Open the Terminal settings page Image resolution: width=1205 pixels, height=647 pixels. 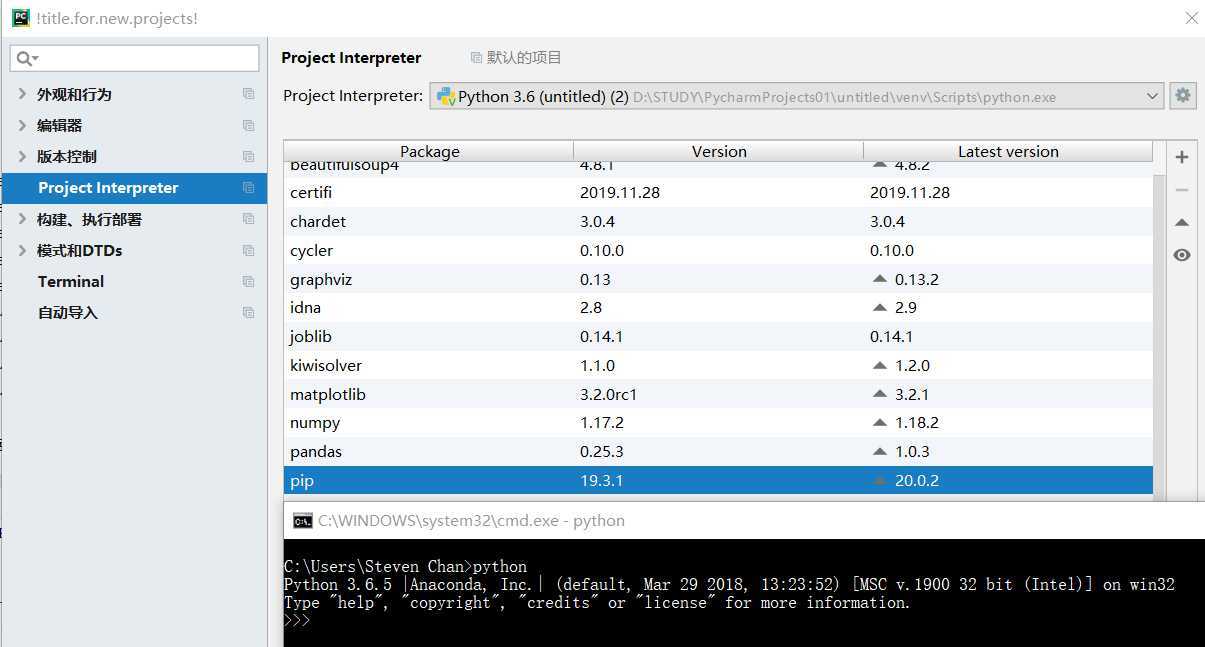(x=71, y=281)
